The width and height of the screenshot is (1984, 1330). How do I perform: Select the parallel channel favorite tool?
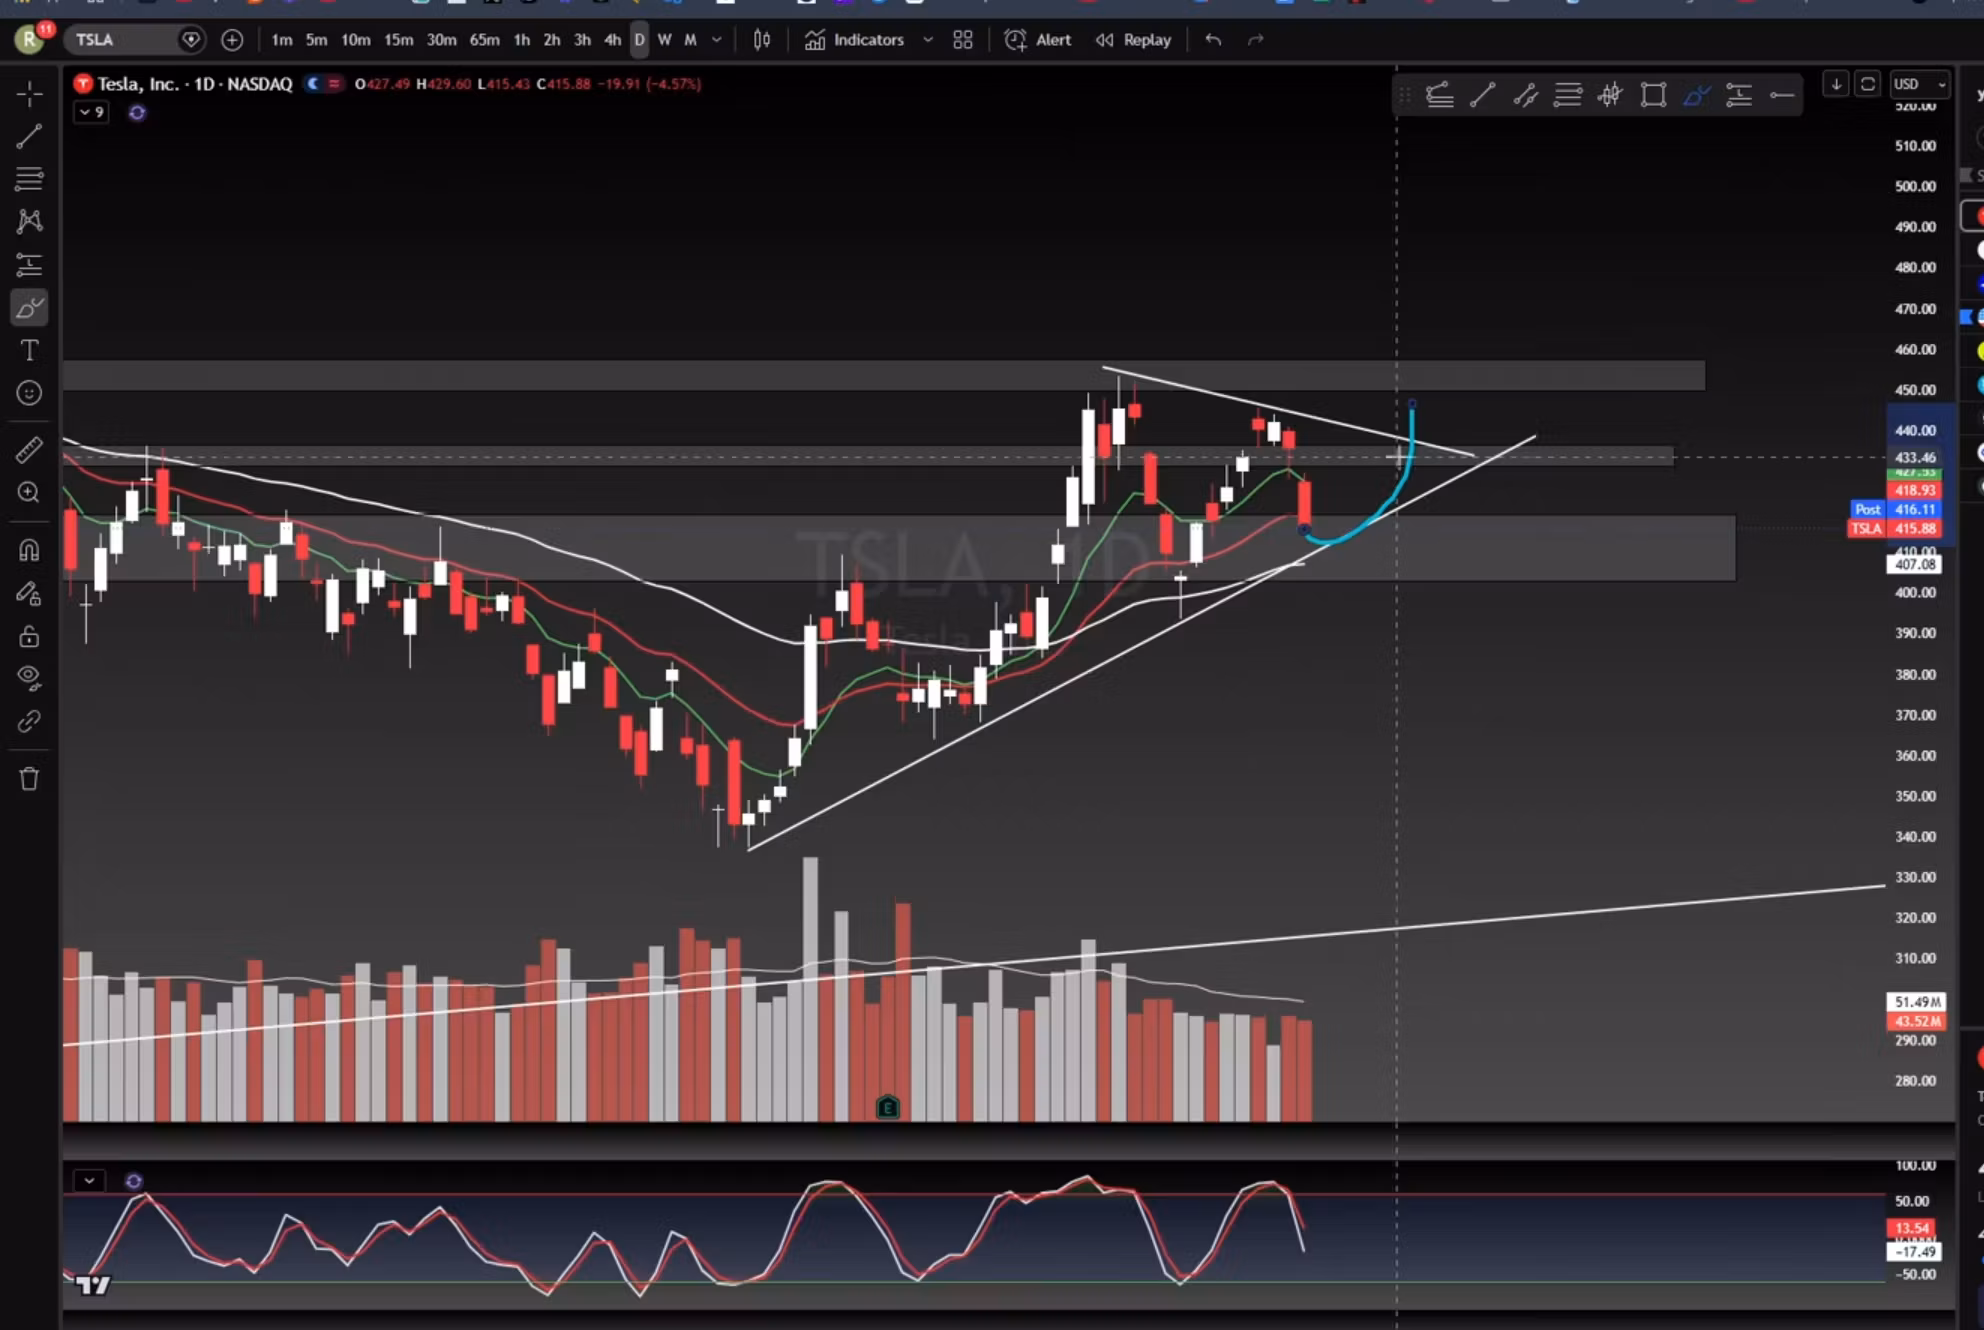[x=1525, y=95]
